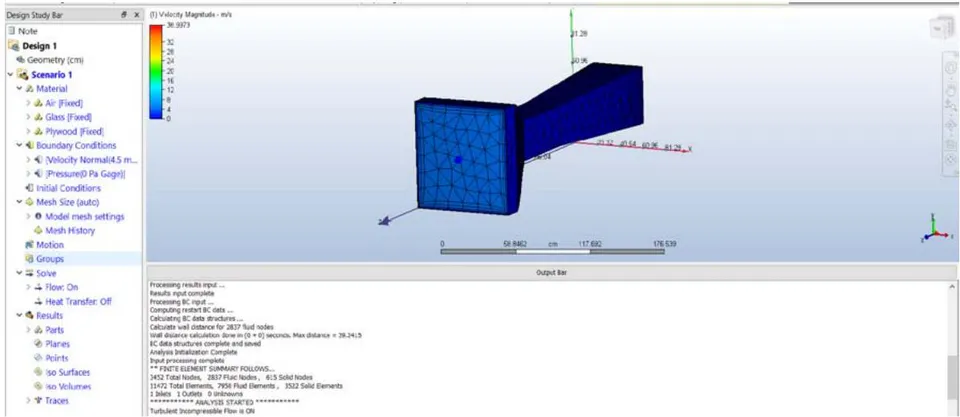
Task: Click the blue point marker on mesh face
Action: pyautogui.click(x=457, y=160)
